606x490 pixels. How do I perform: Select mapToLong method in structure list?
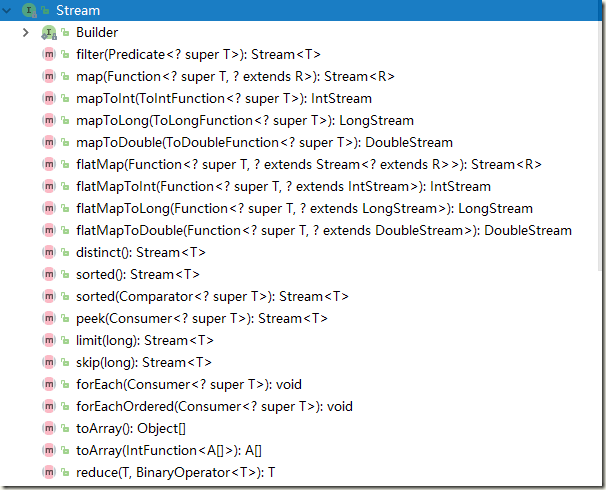pos(245,121)
